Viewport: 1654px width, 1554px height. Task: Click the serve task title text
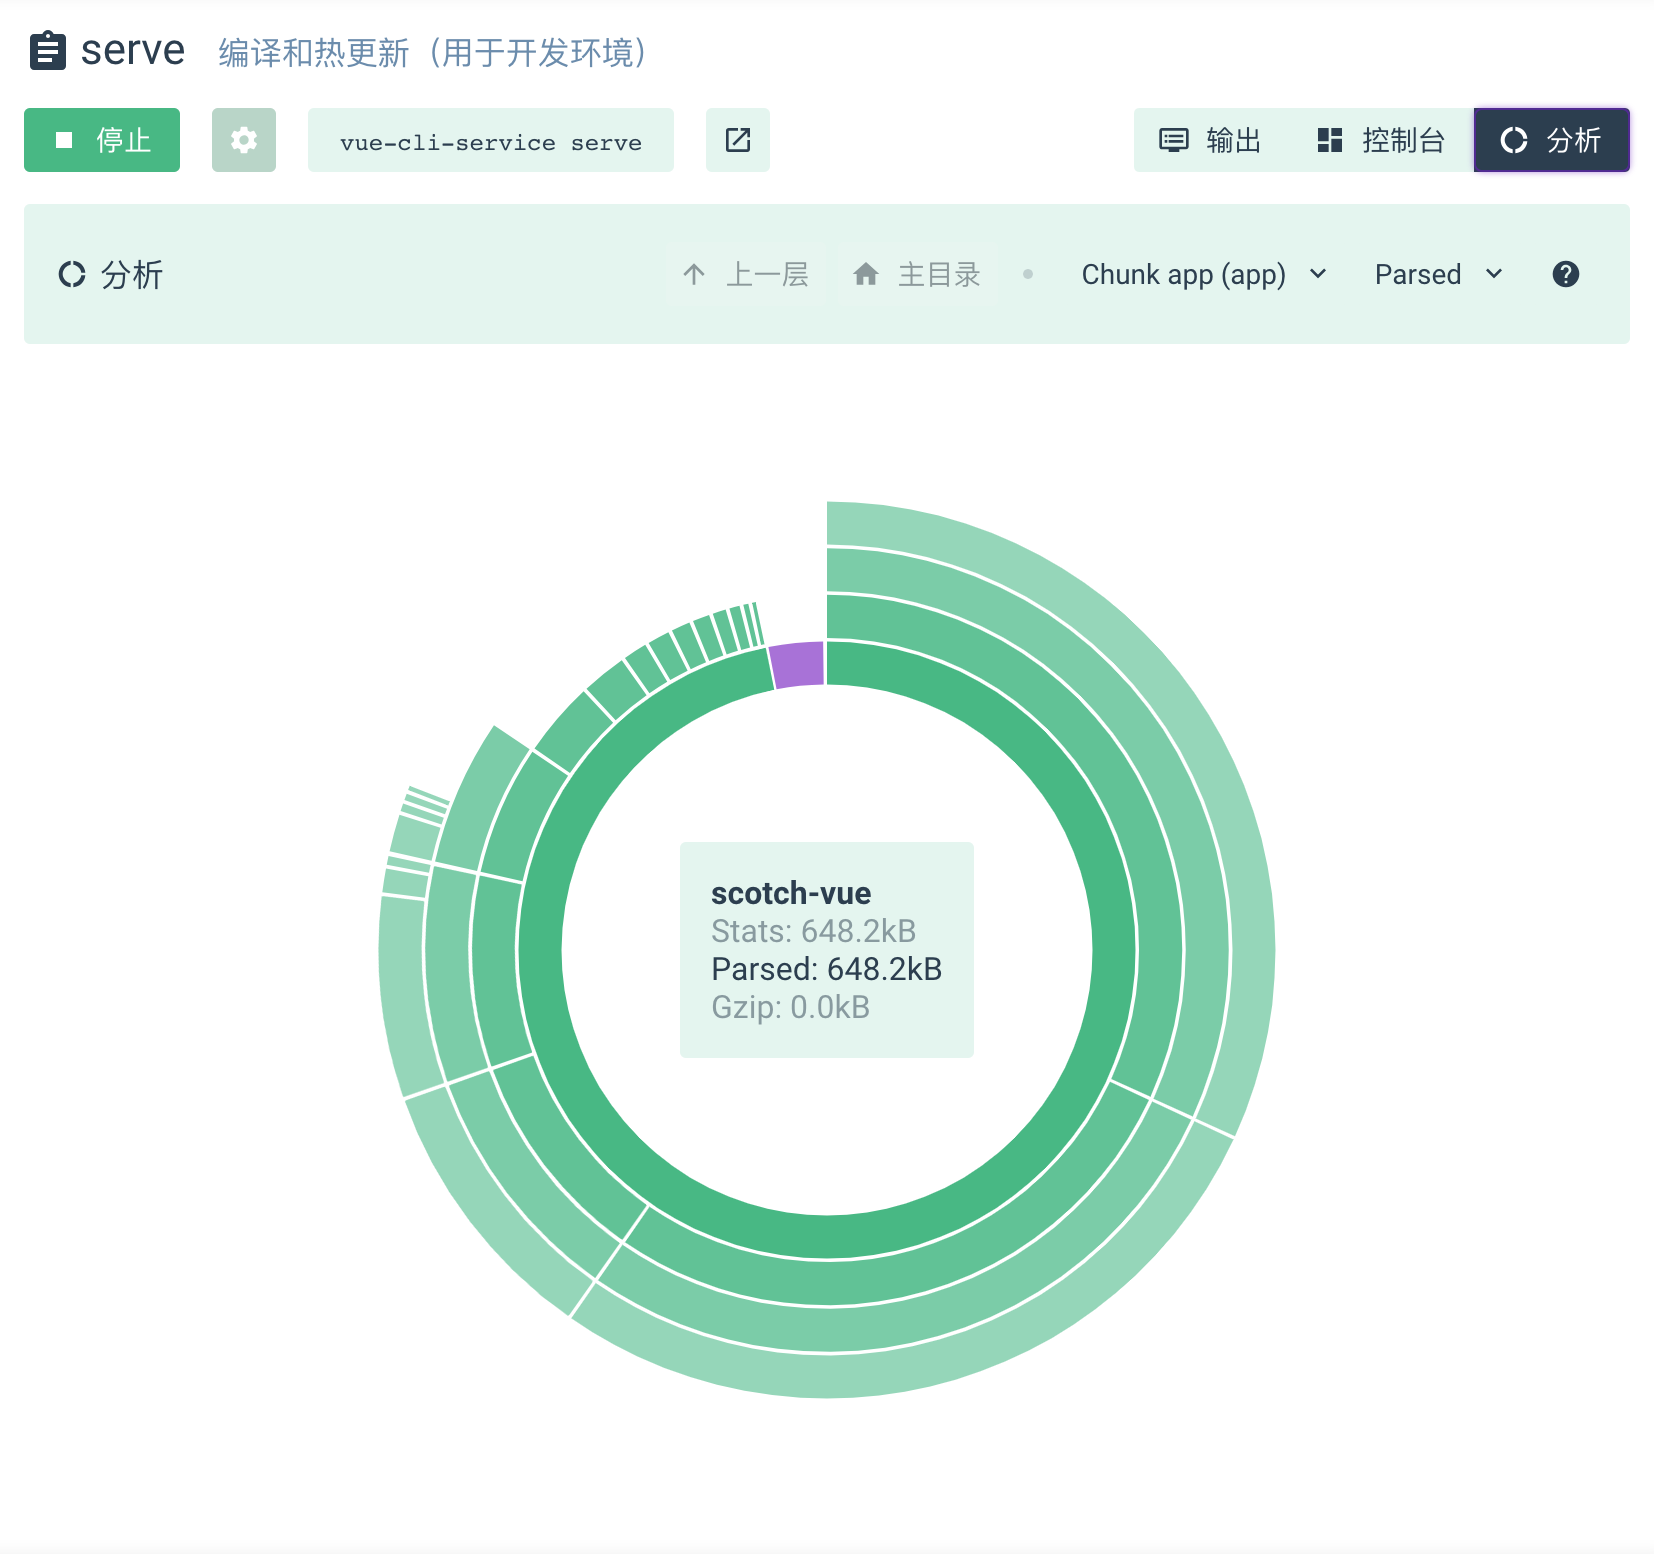[x=133, y=51]
